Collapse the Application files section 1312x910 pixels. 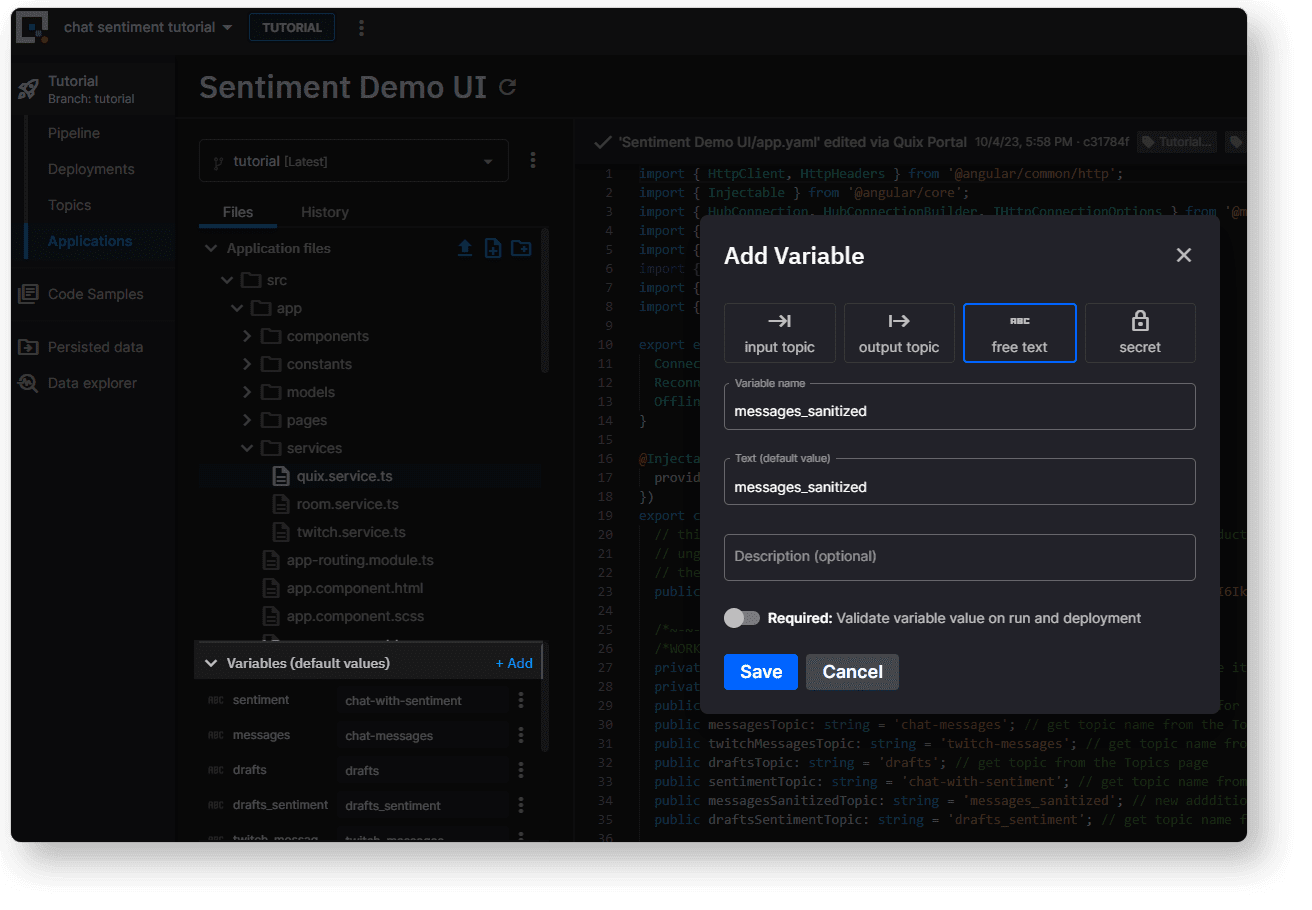[x=211, y=248]
